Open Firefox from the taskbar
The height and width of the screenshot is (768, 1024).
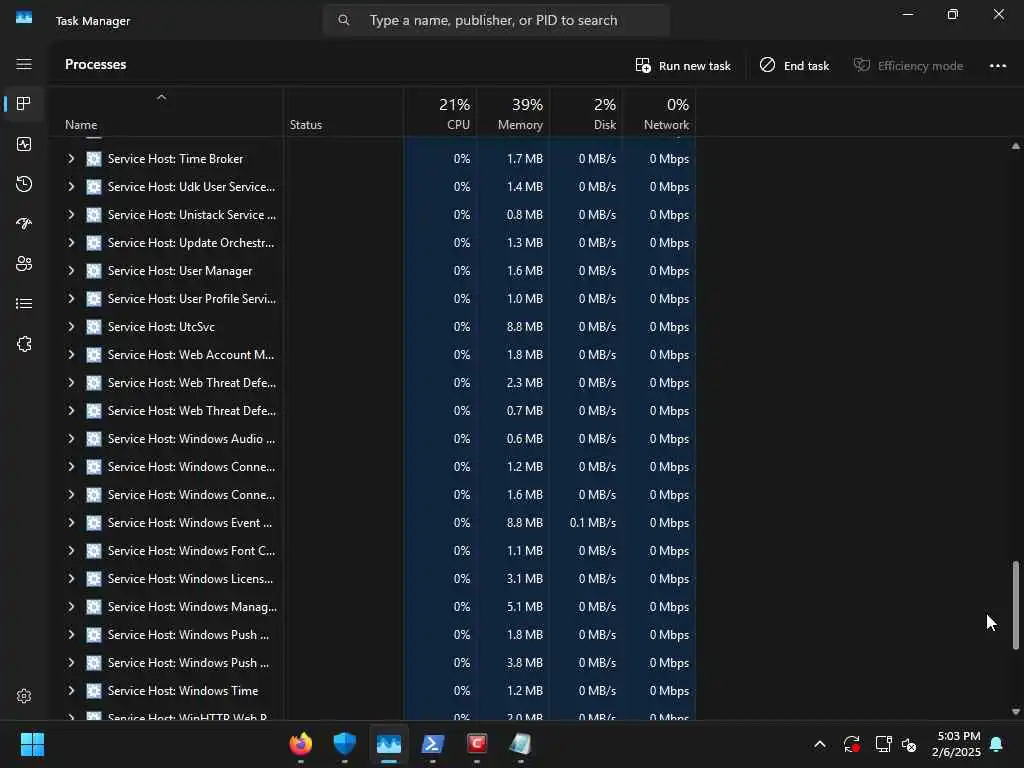coord(301,744)
